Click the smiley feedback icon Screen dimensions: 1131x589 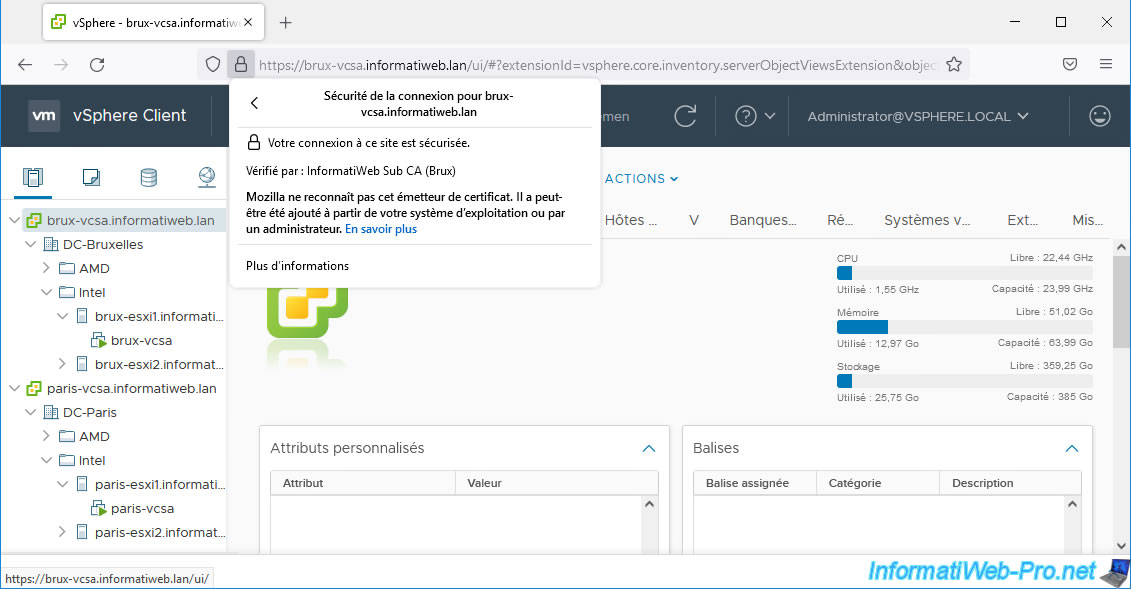coord(1100,116)
